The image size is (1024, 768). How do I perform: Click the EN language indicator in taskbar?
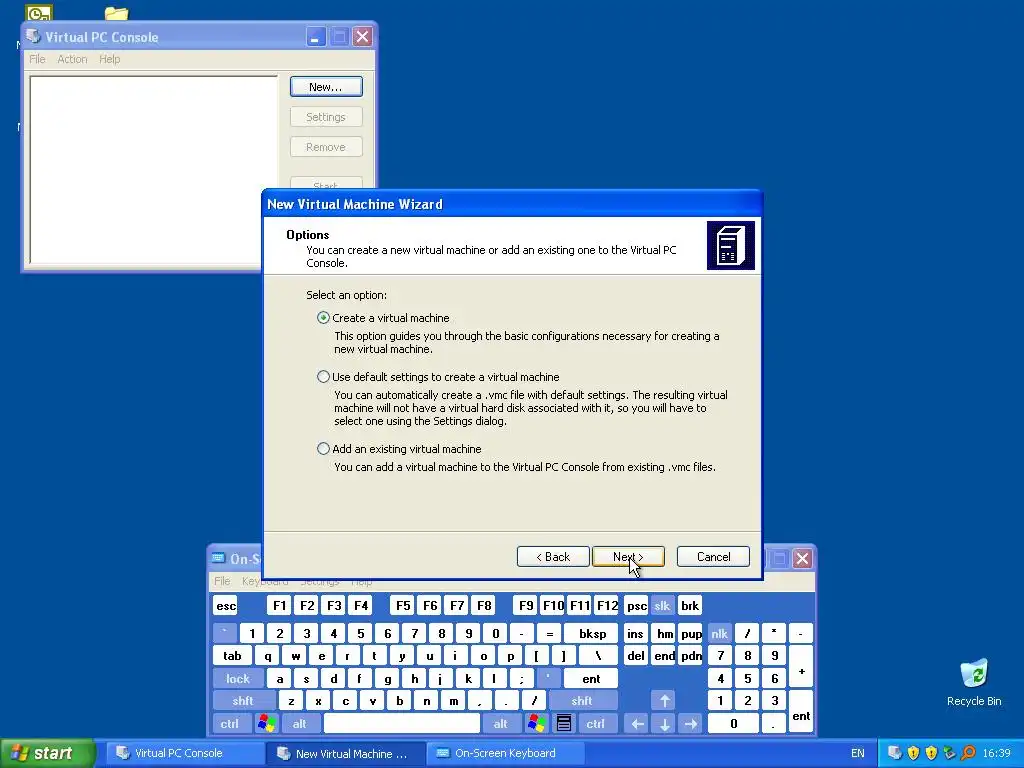click(857, 754)
